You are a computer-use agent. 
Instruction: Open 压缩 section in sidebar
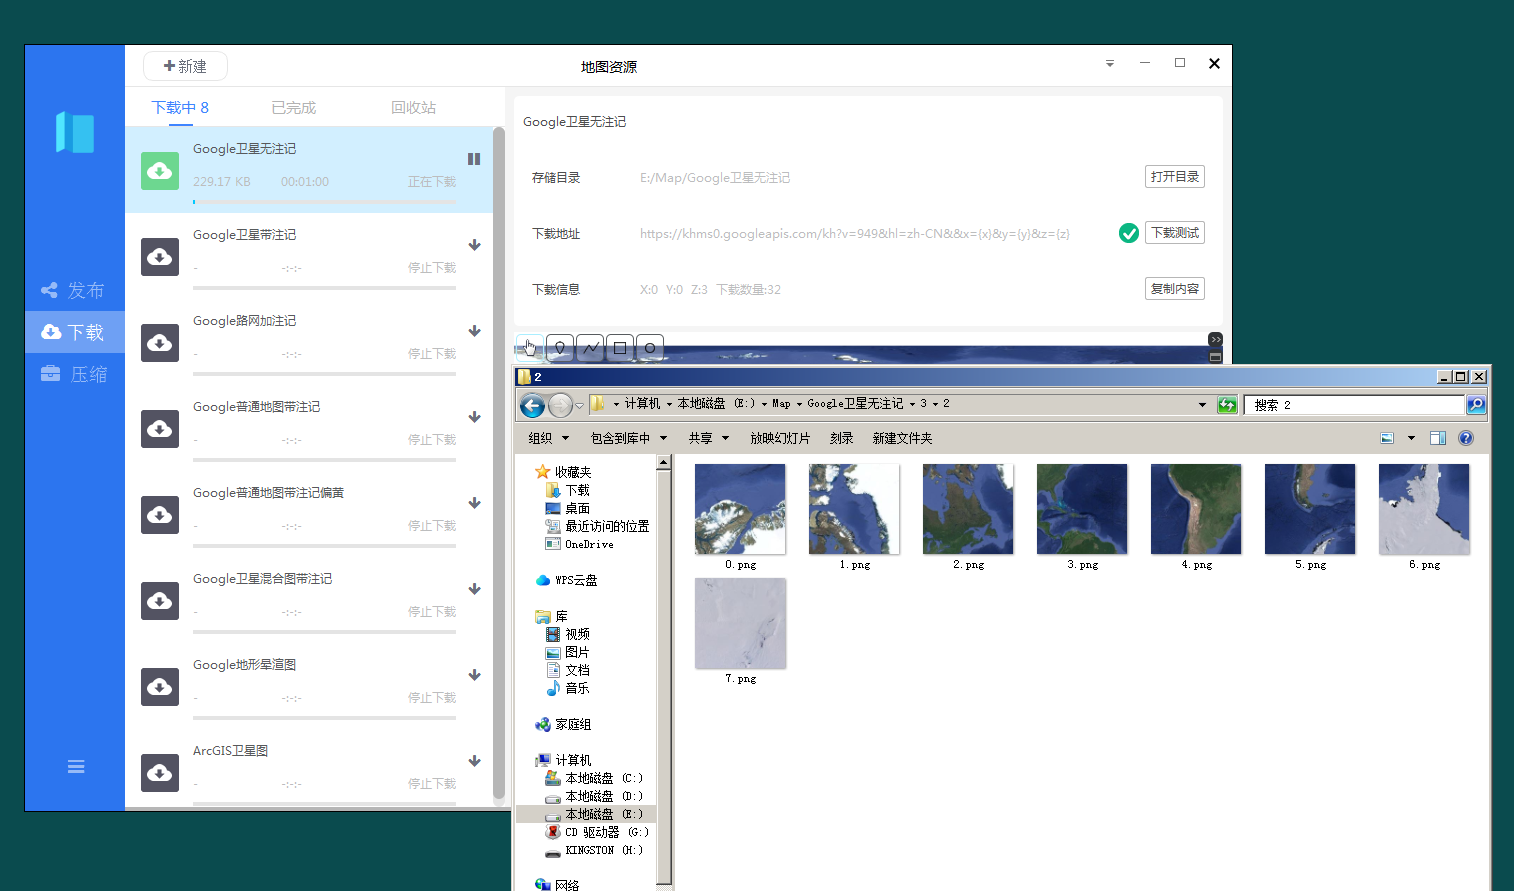tap(73, 374)
